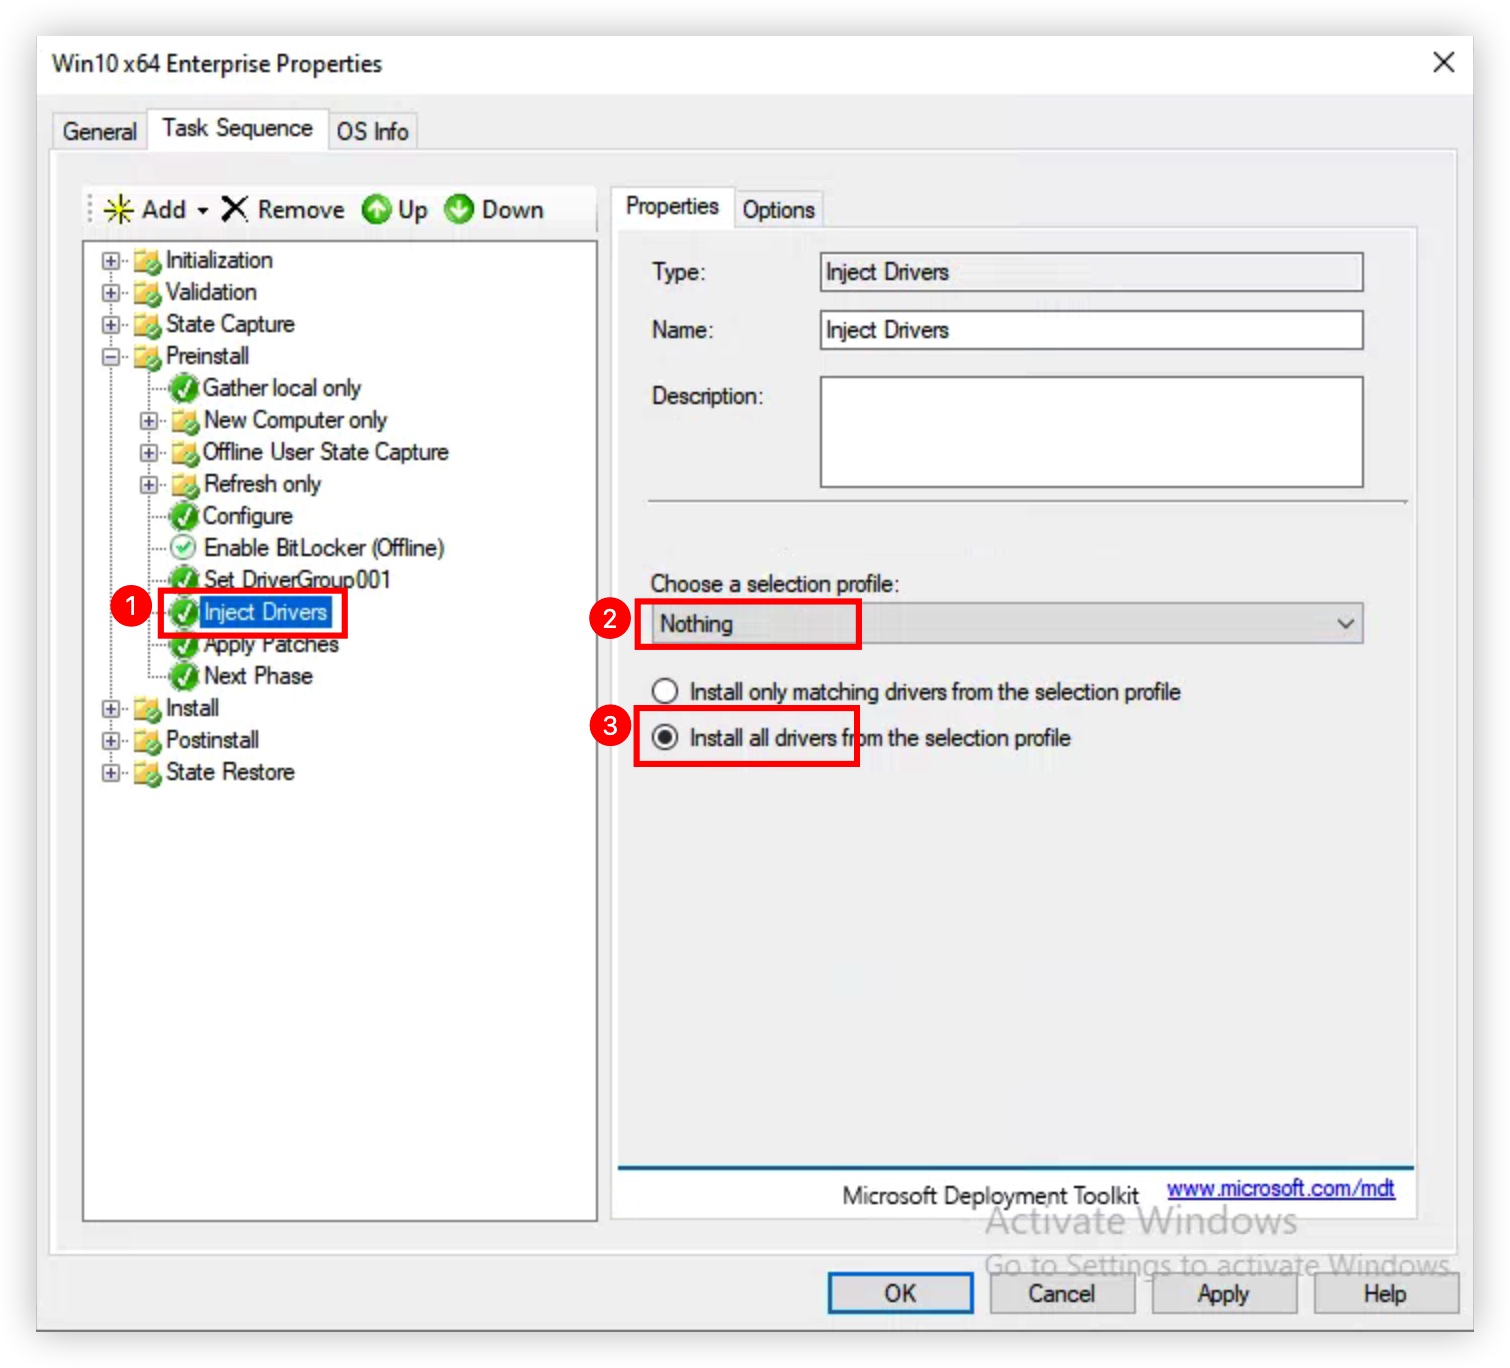The height and width of the screenshot is (1368, 1510).
Task: Click the Next Phase step checkmark icon
Action: click(184, 676)
